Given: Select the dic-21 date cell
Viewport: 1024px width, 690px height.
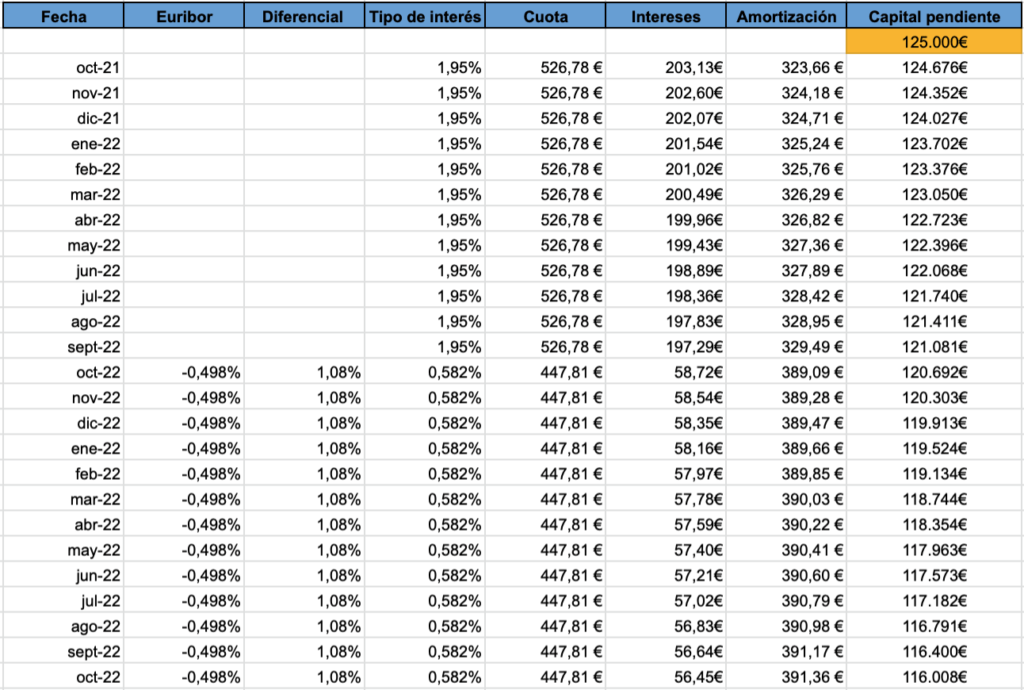Looking at the screenshot, I should [99, 118].
